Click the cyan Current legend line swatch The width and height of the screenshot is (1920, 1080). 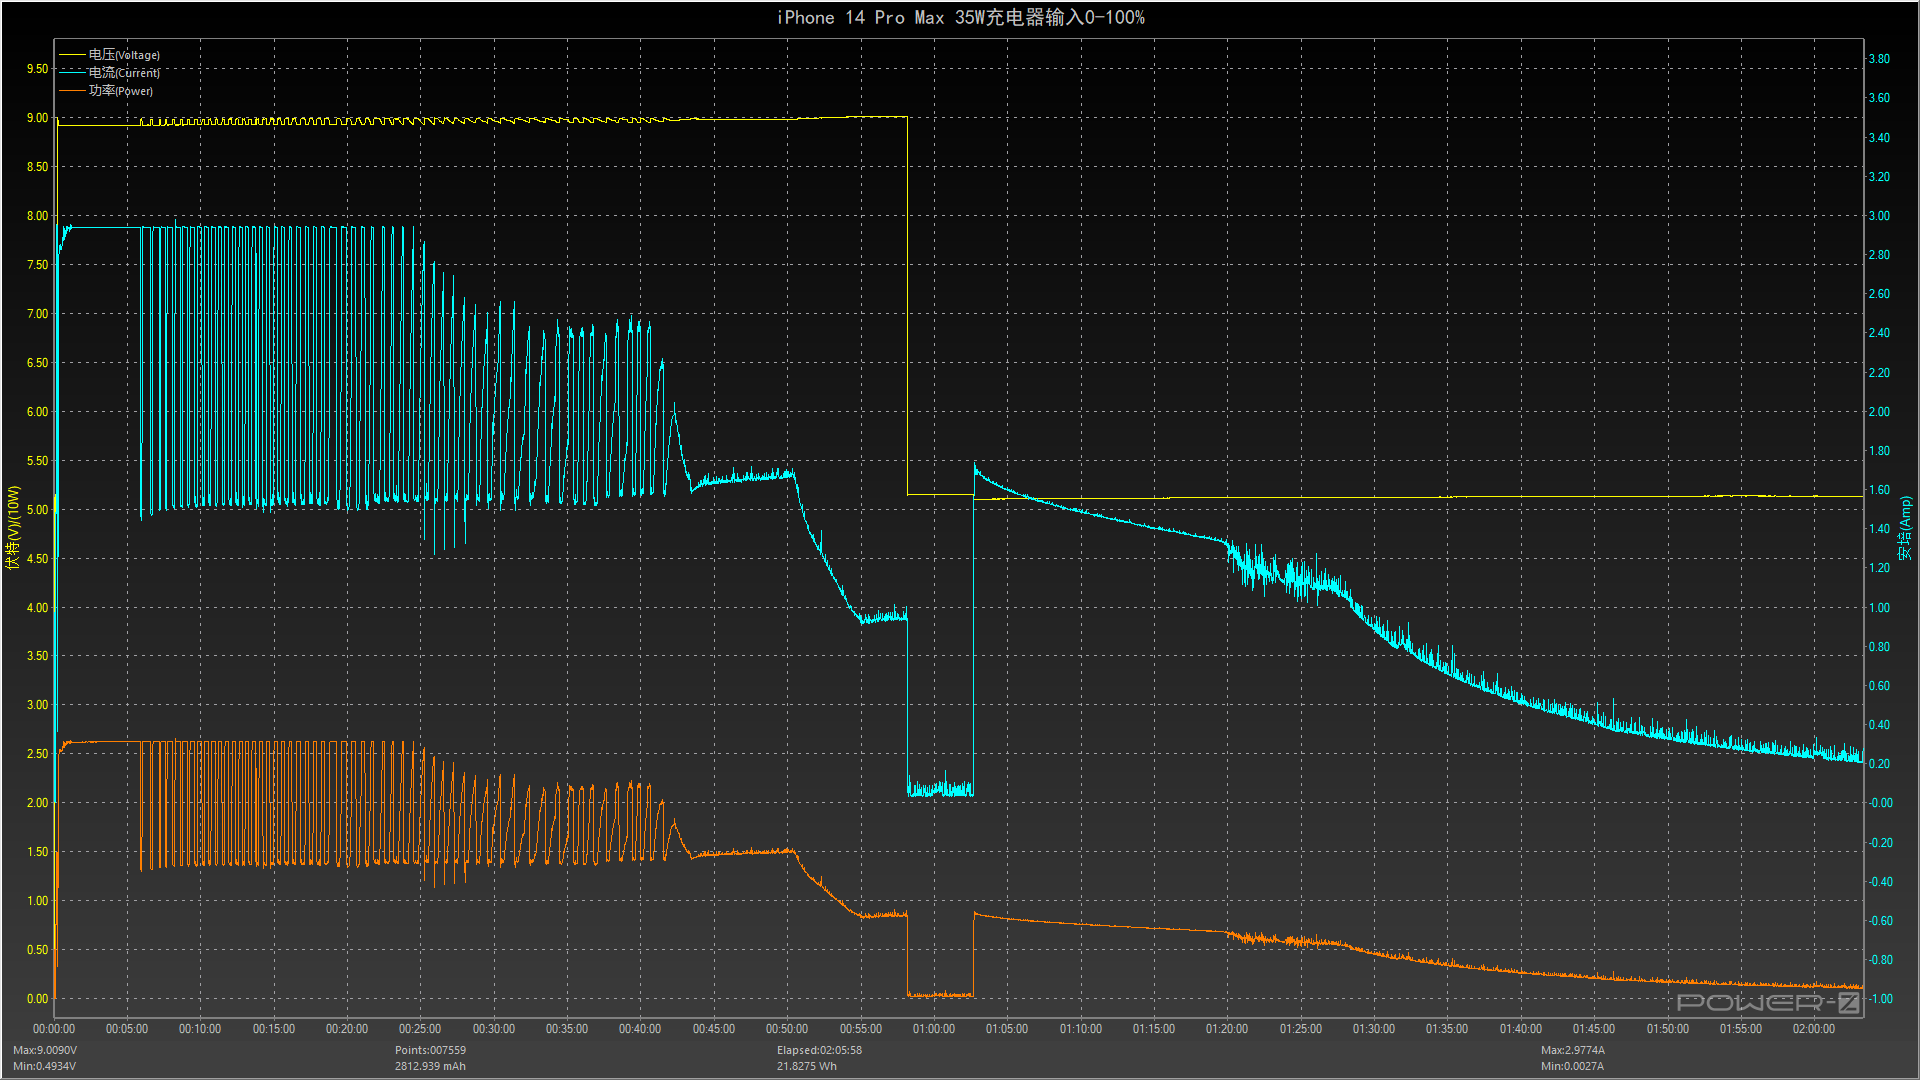(x=72, y=73)
